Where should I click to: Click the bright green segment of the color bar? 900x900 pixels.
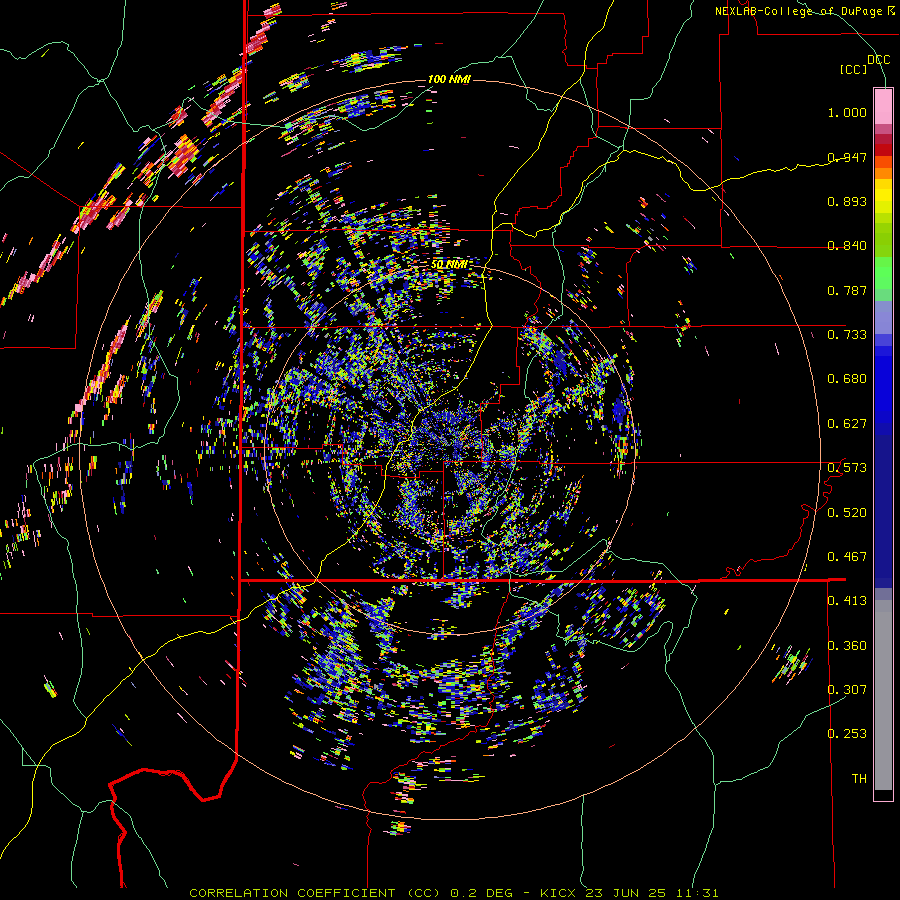coord(883,273)
